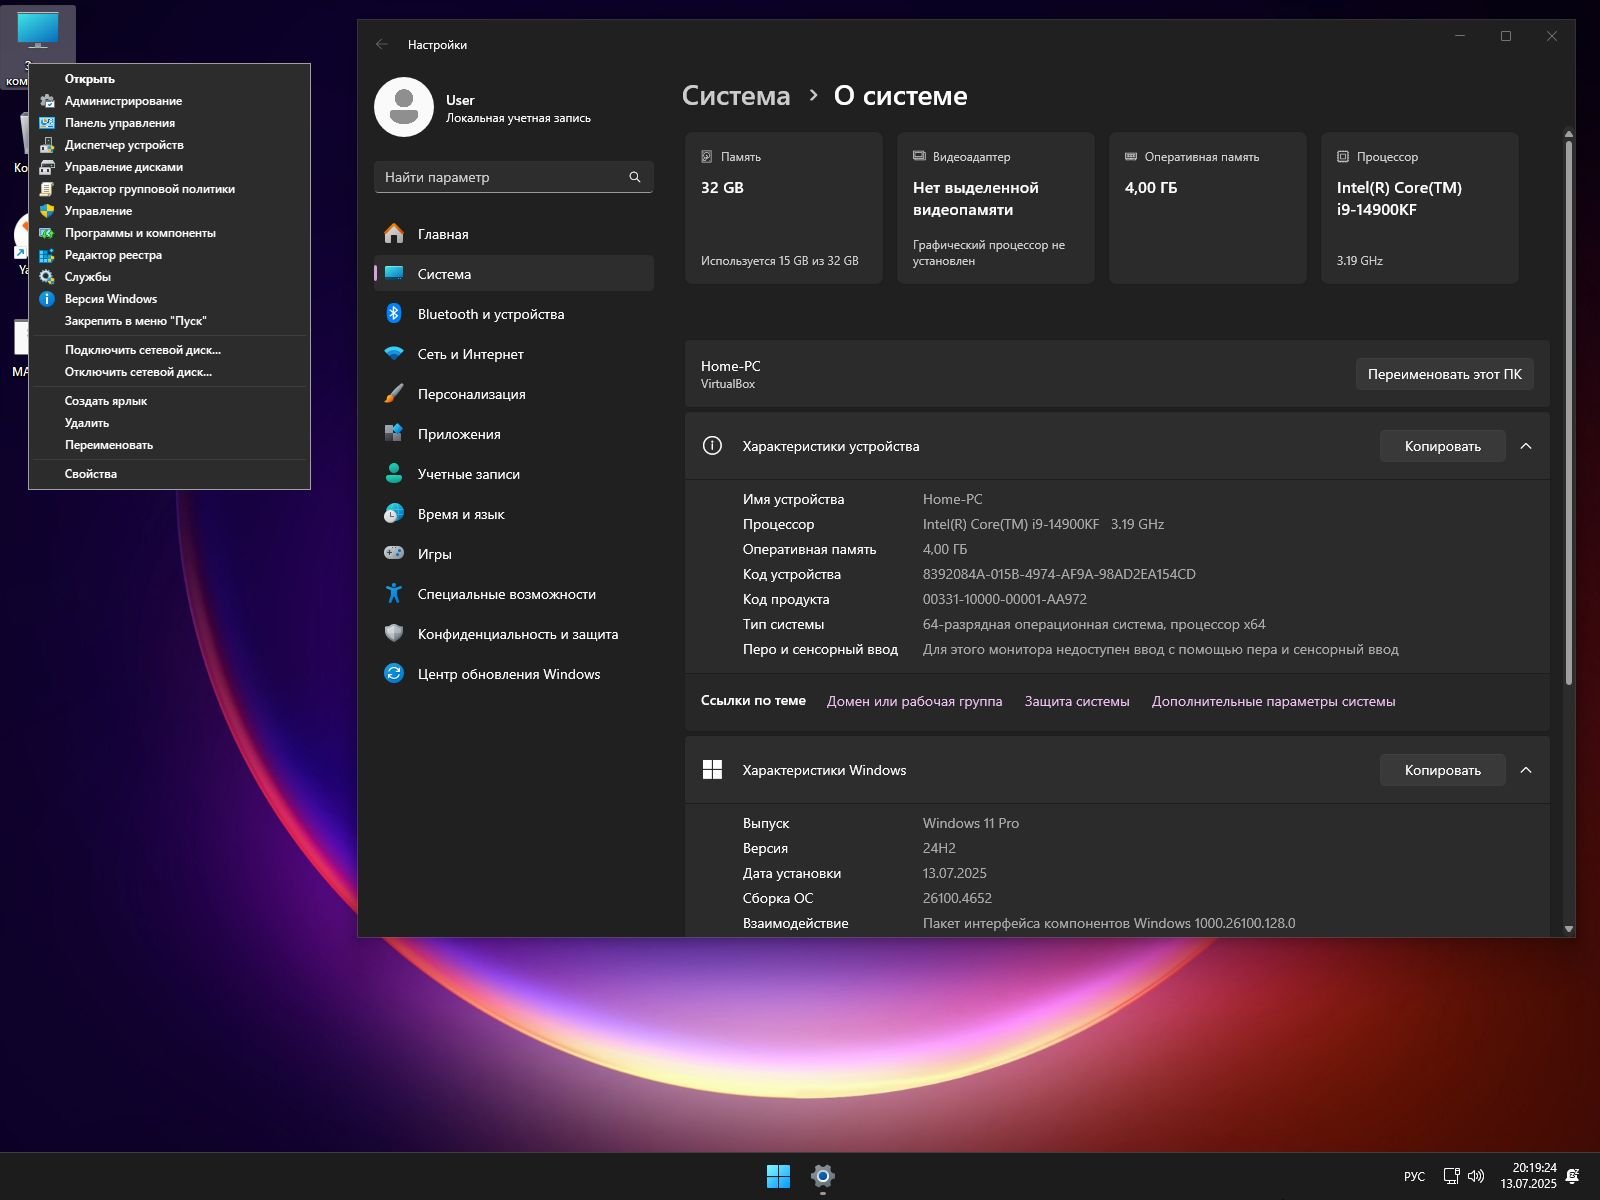Click the Сеть и Интернет wifi icon
1600x1200 pixels.
394,354
